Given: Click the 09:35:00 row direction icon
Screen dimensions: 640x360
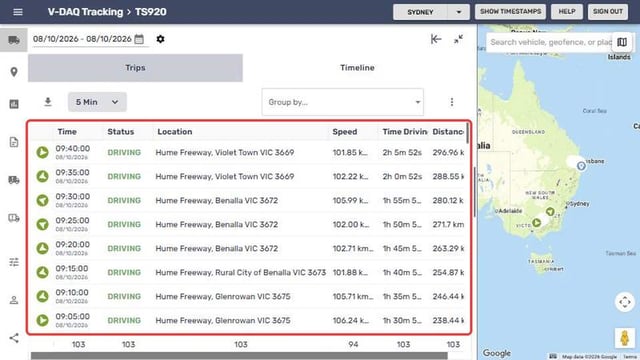Looking at the screenshot, I should 42,176.
